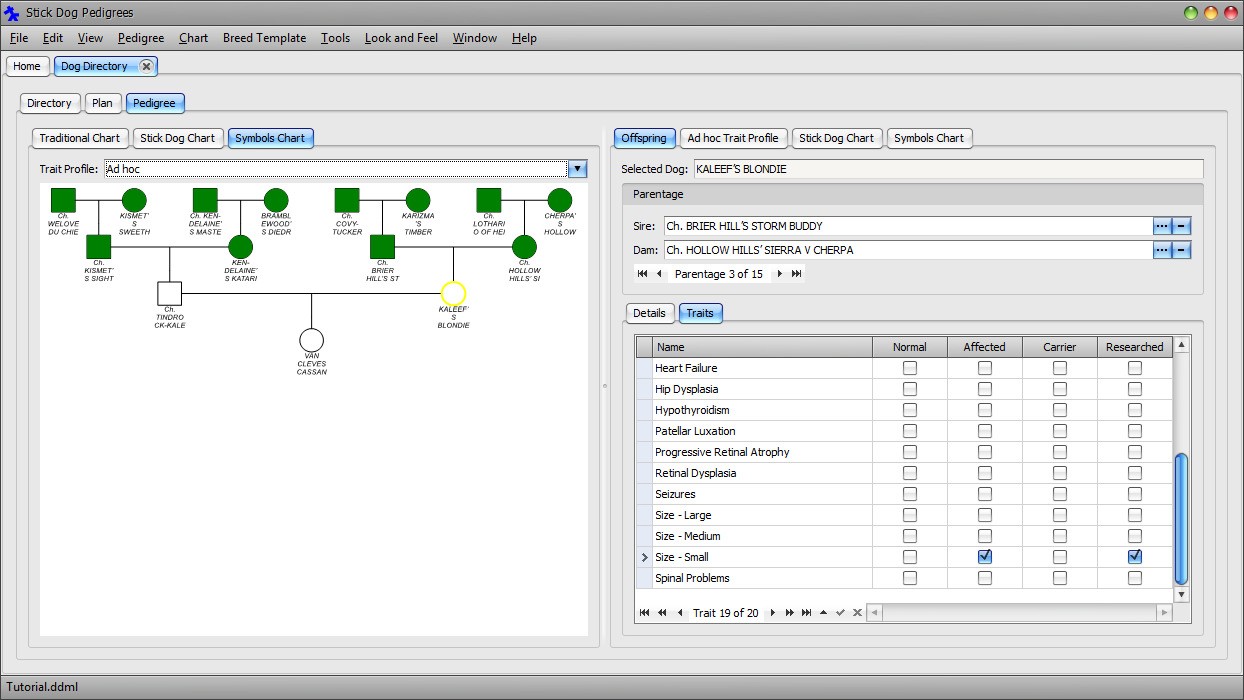This screenshot has height=700, width=1244.
Task: Open the Trait Profile dropdown
Action: coord(577,169)
